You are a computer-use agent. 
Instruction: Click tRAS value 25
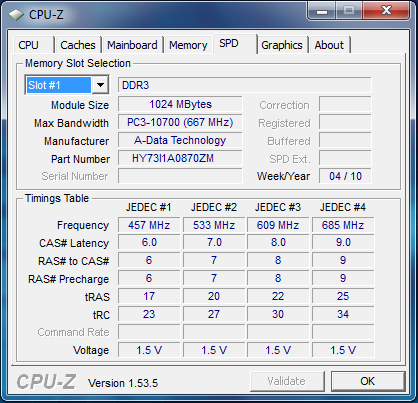click(343, 296)
